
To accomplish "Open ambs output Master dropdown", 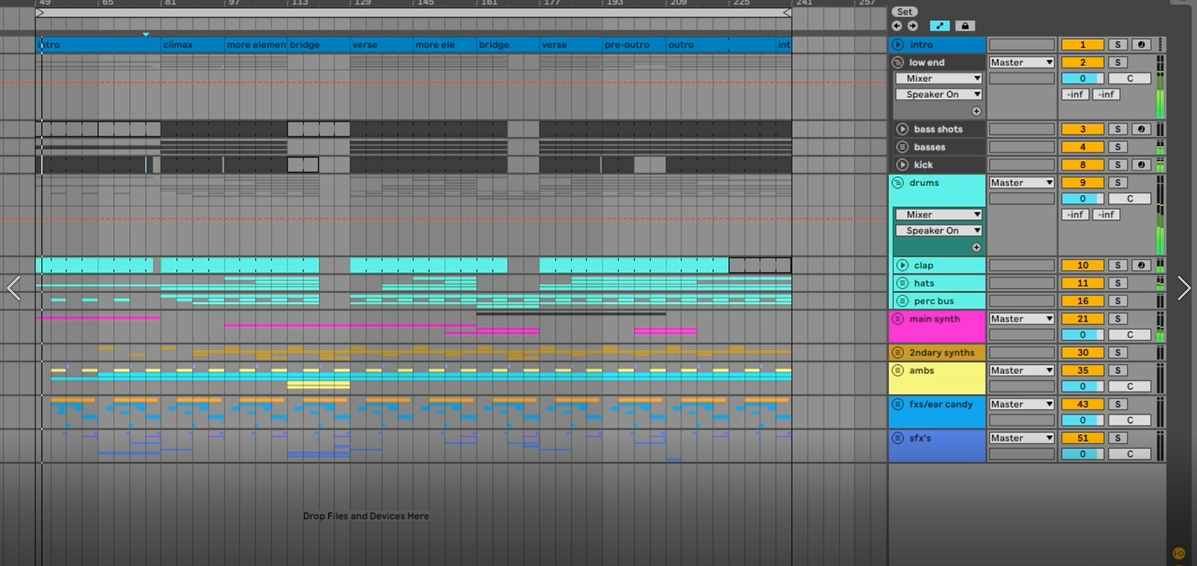I will [1021, 370].
